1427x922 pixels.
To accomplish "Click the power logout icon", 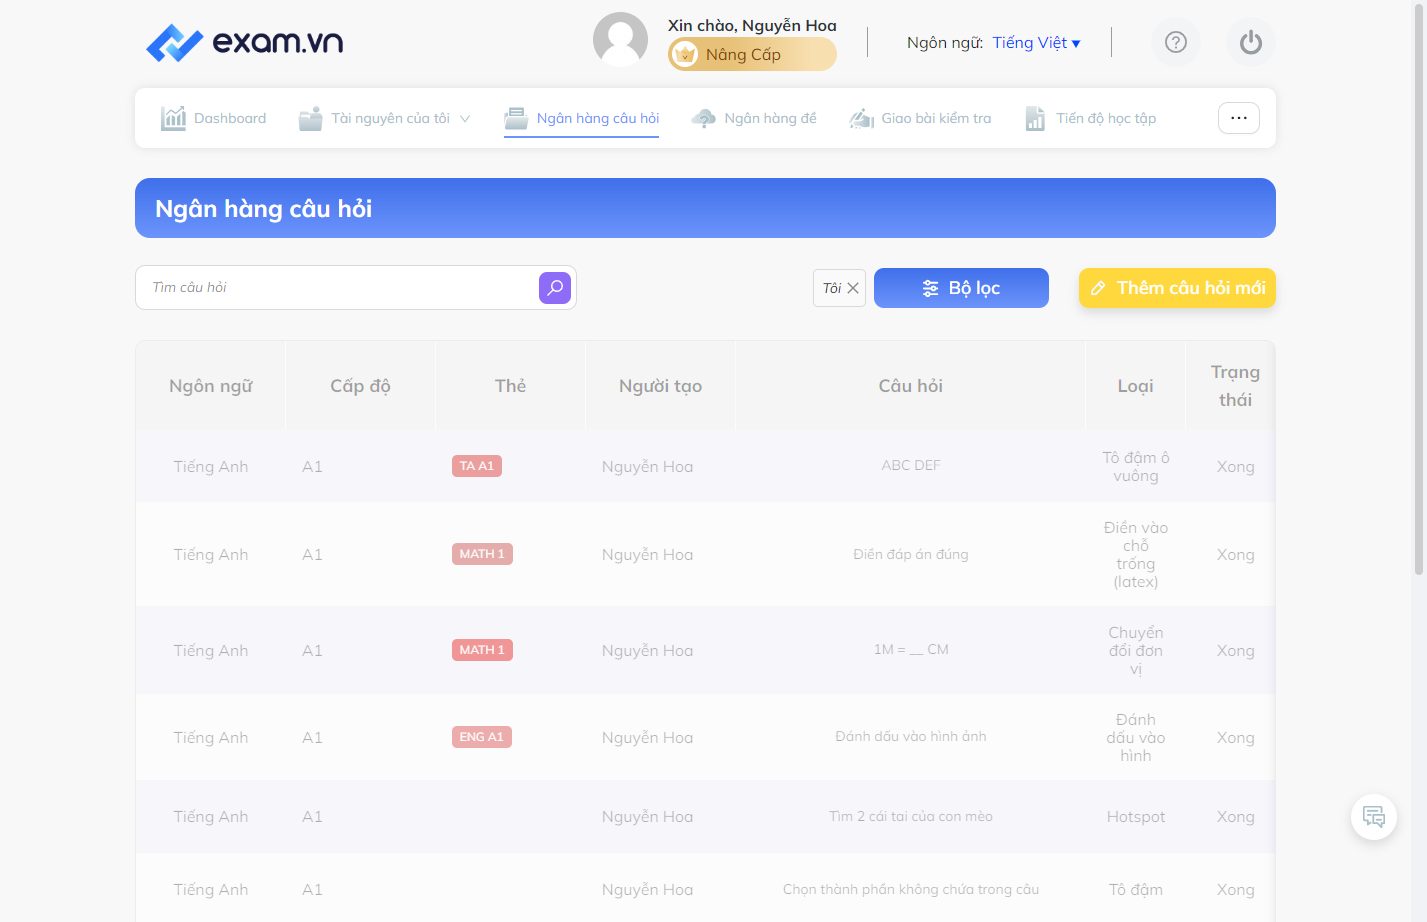I will (x=1251, y=42).
